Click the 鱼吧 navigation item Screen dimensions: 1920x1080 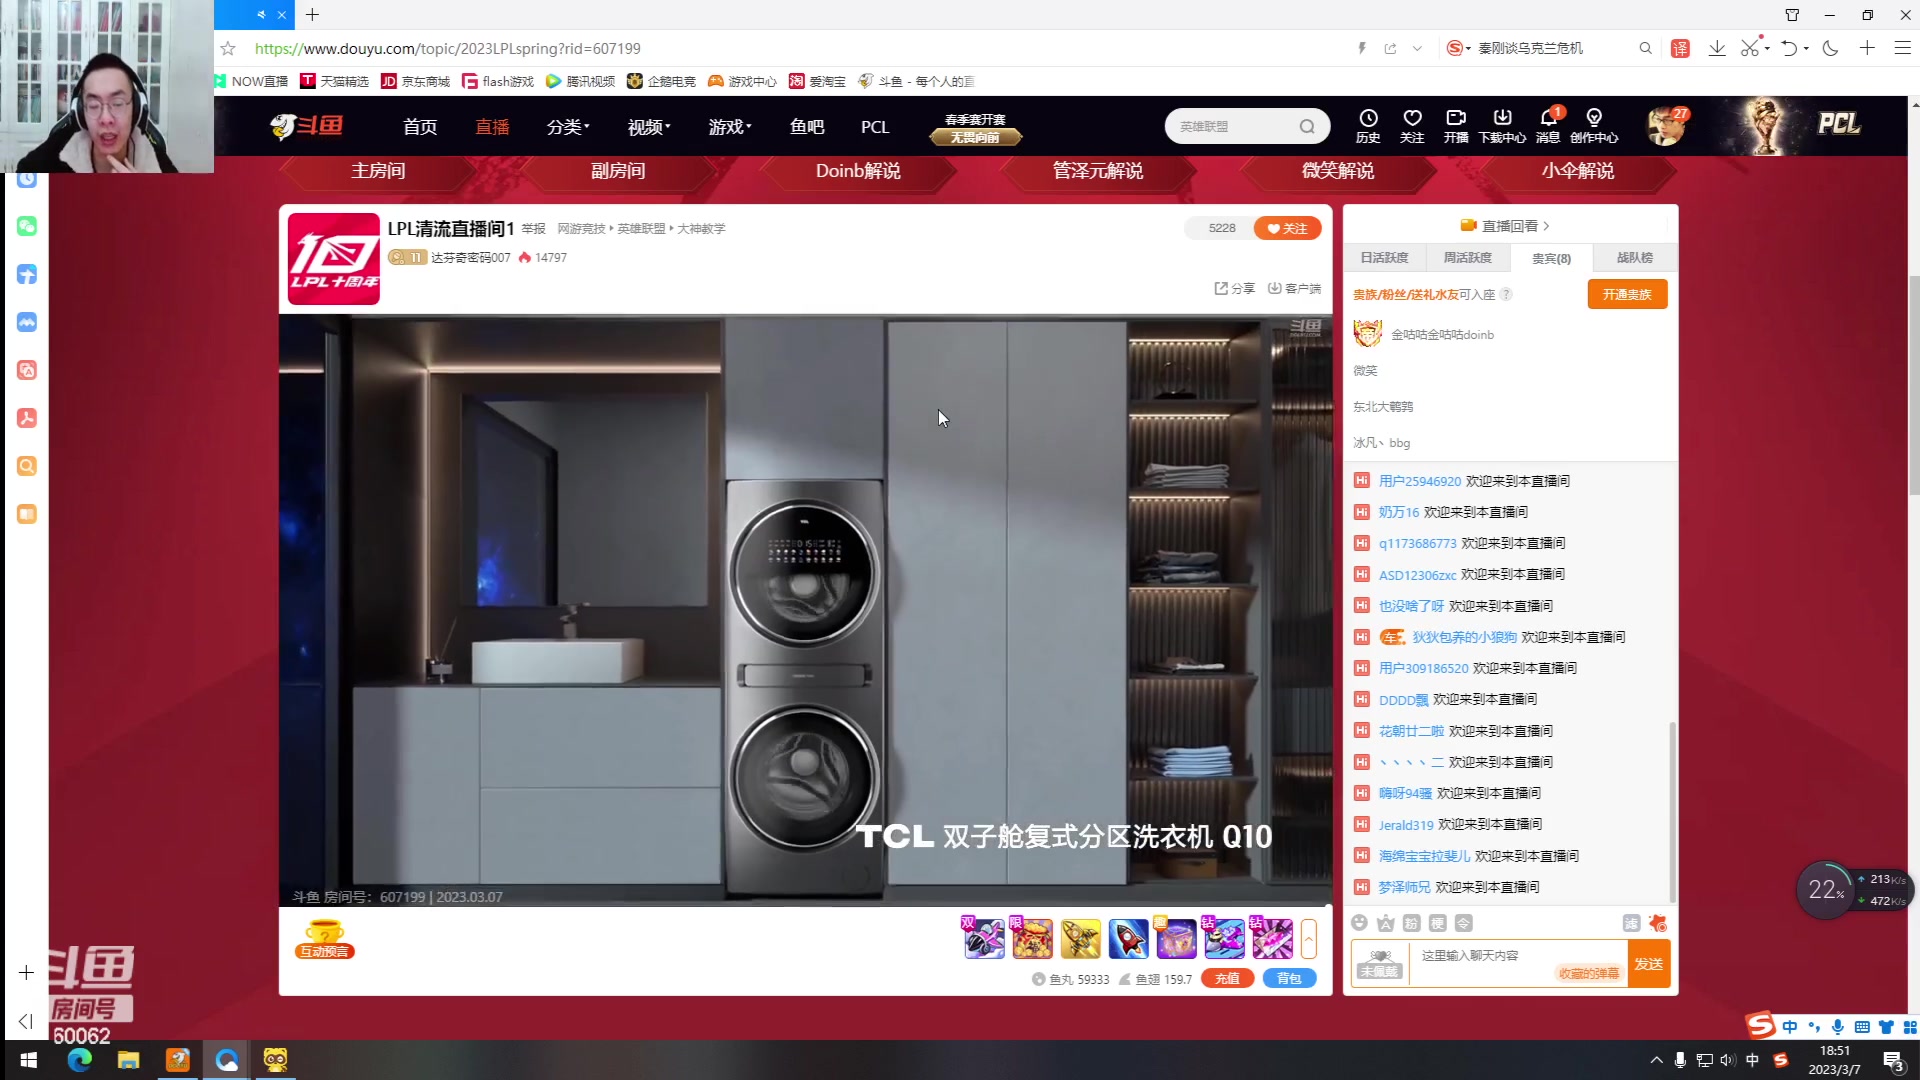(807, 127)
